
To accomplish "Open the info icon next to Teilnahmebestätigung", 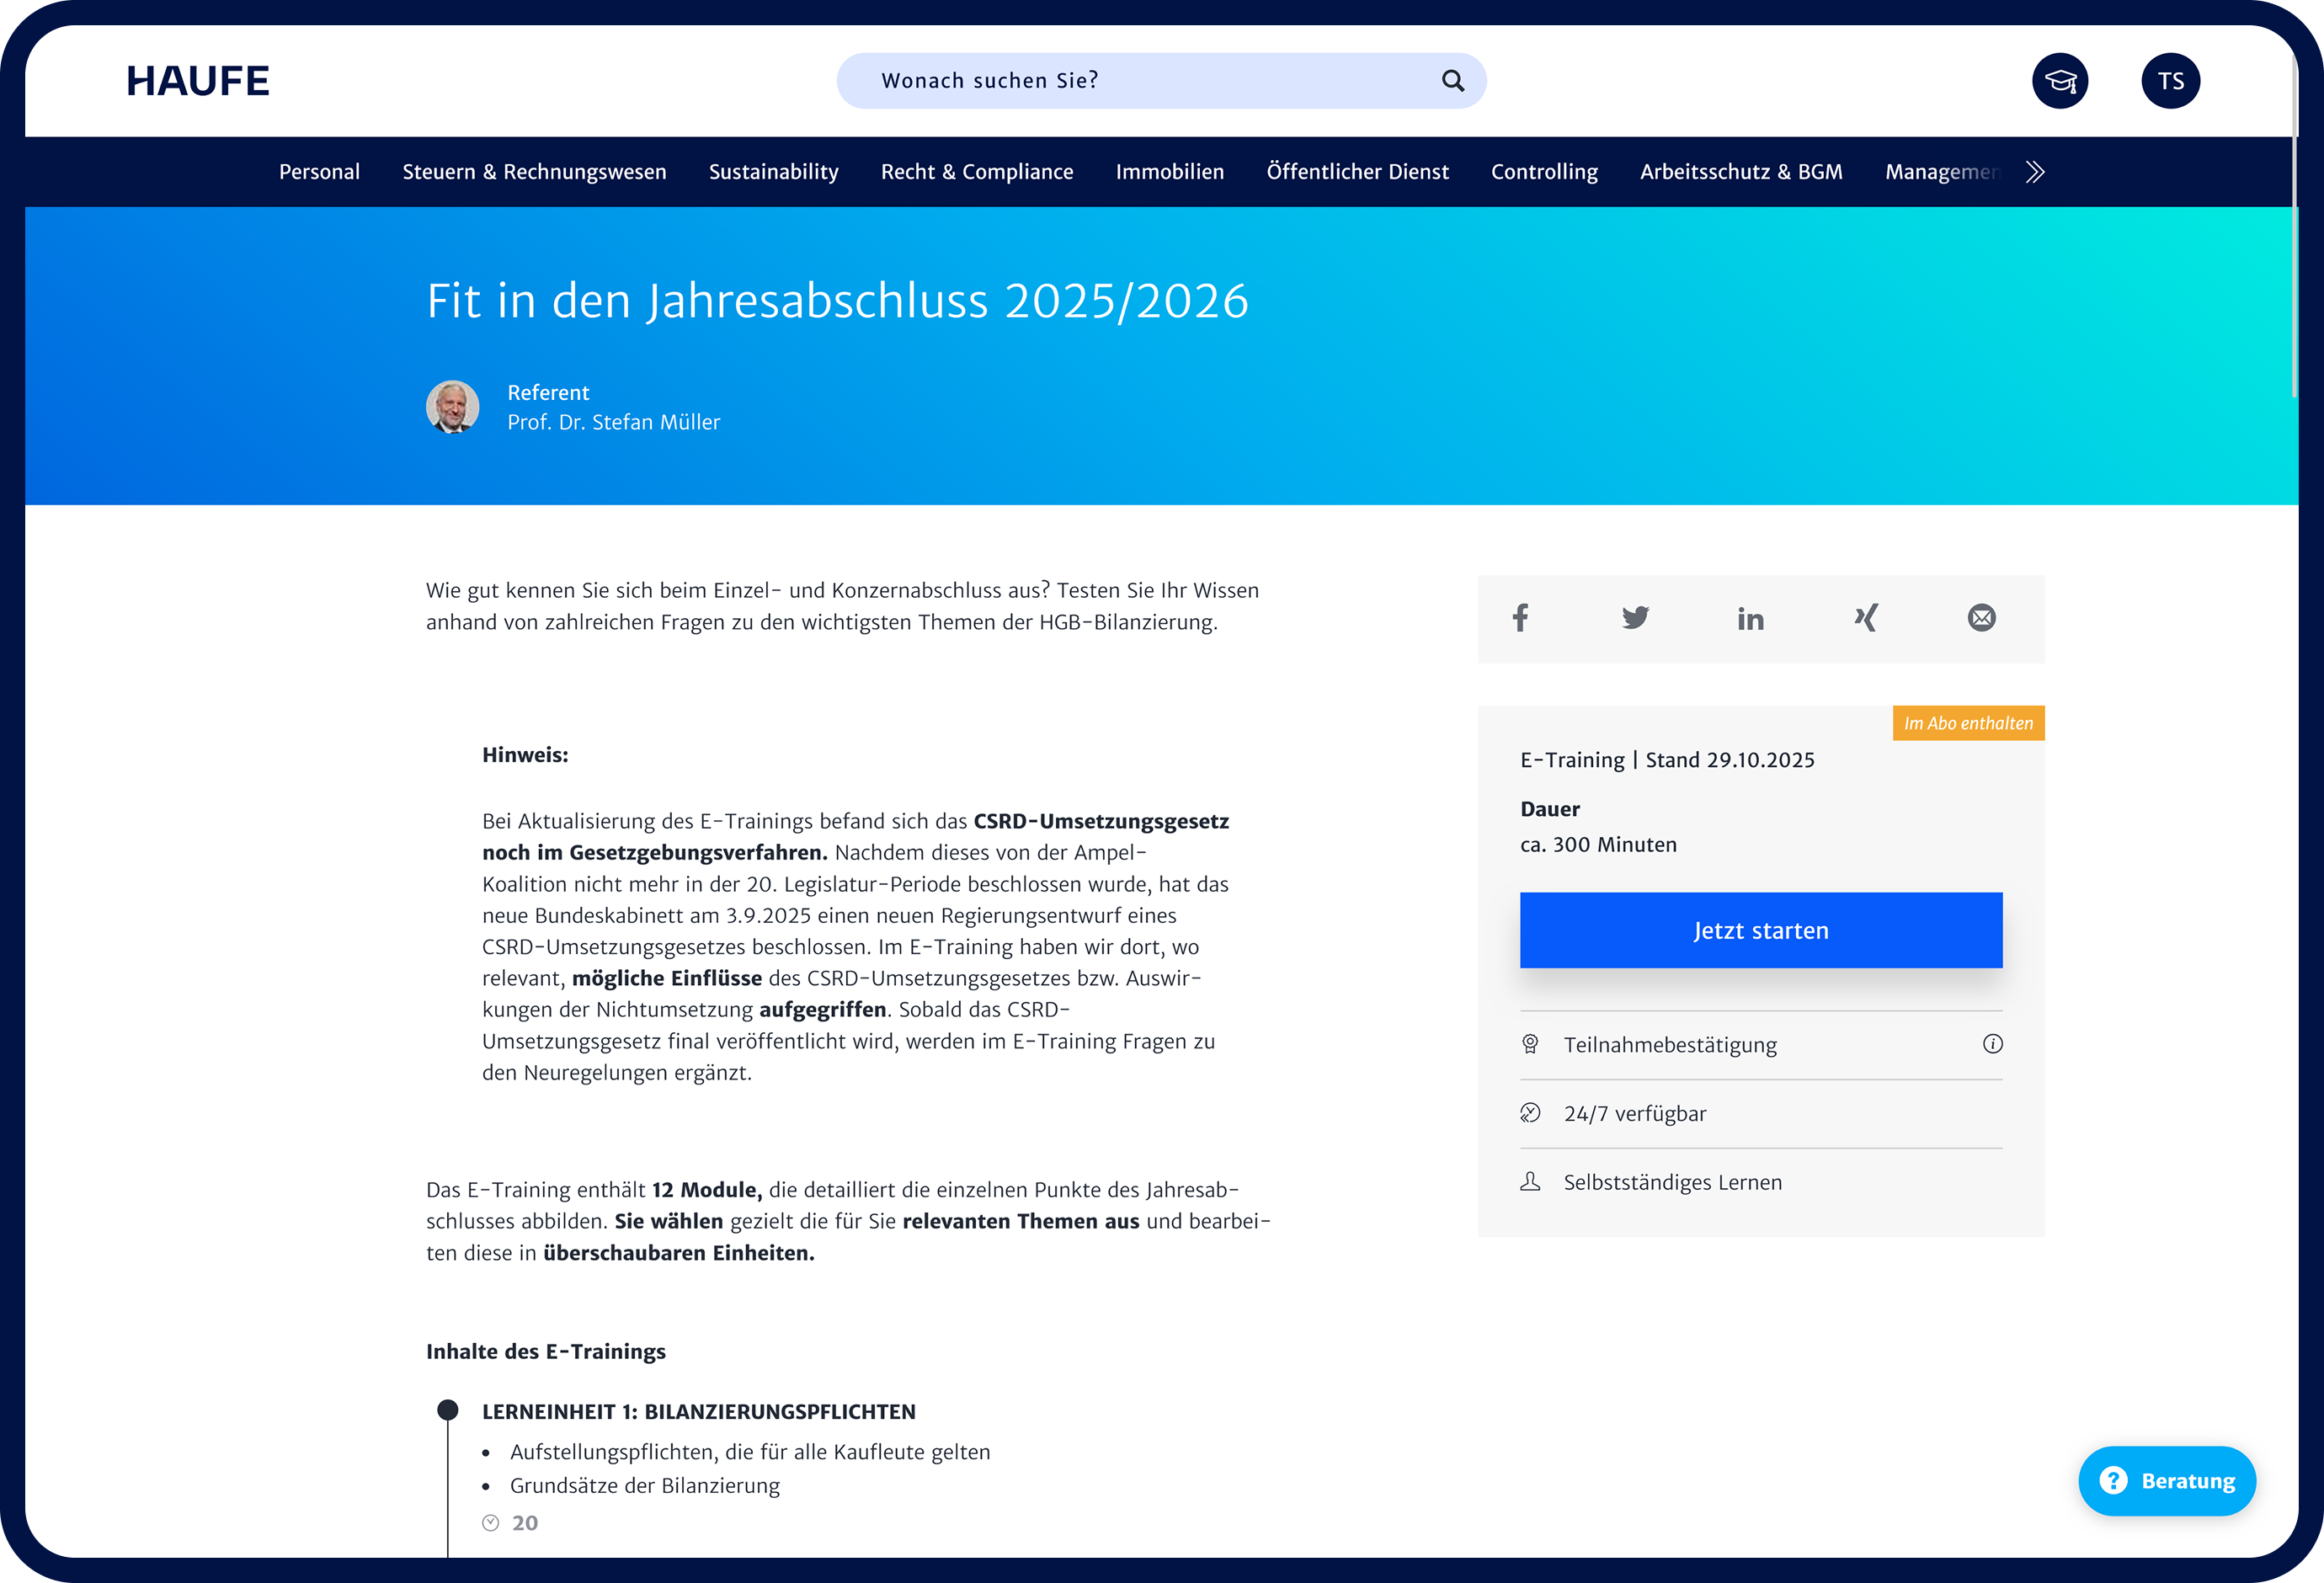I will (x=1993, y=1044).
